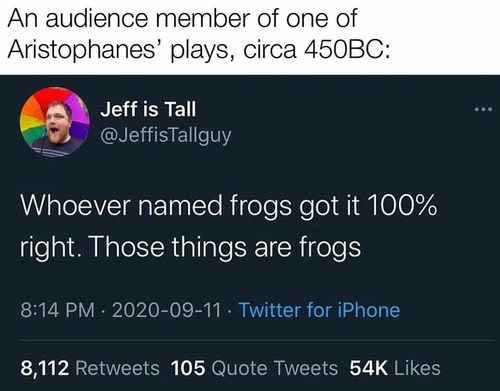View the 8,112 Retweets list
This screenshot has height=391, width=500.
pyautogui.click(x=90, y=368)
